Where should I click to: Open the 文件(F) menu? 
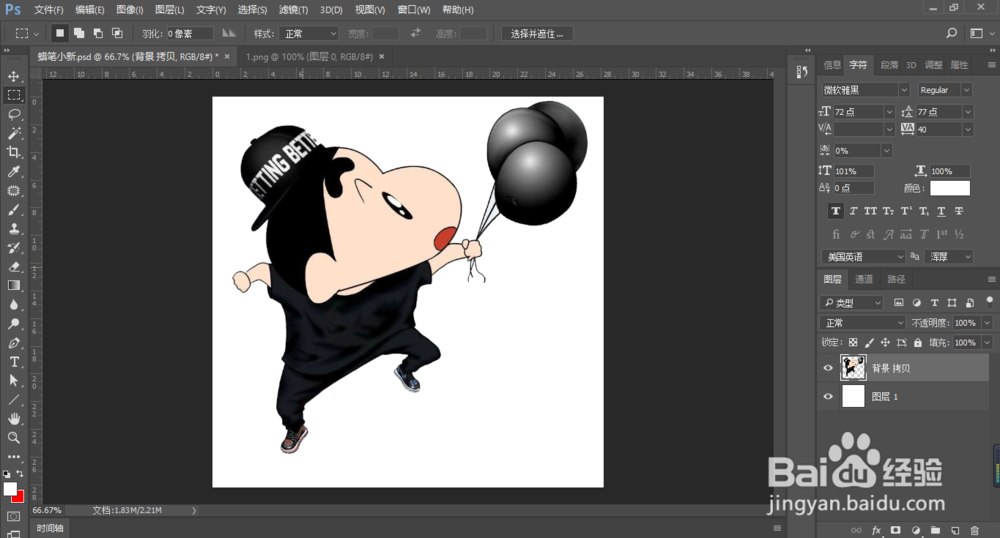tap(48, 10)
